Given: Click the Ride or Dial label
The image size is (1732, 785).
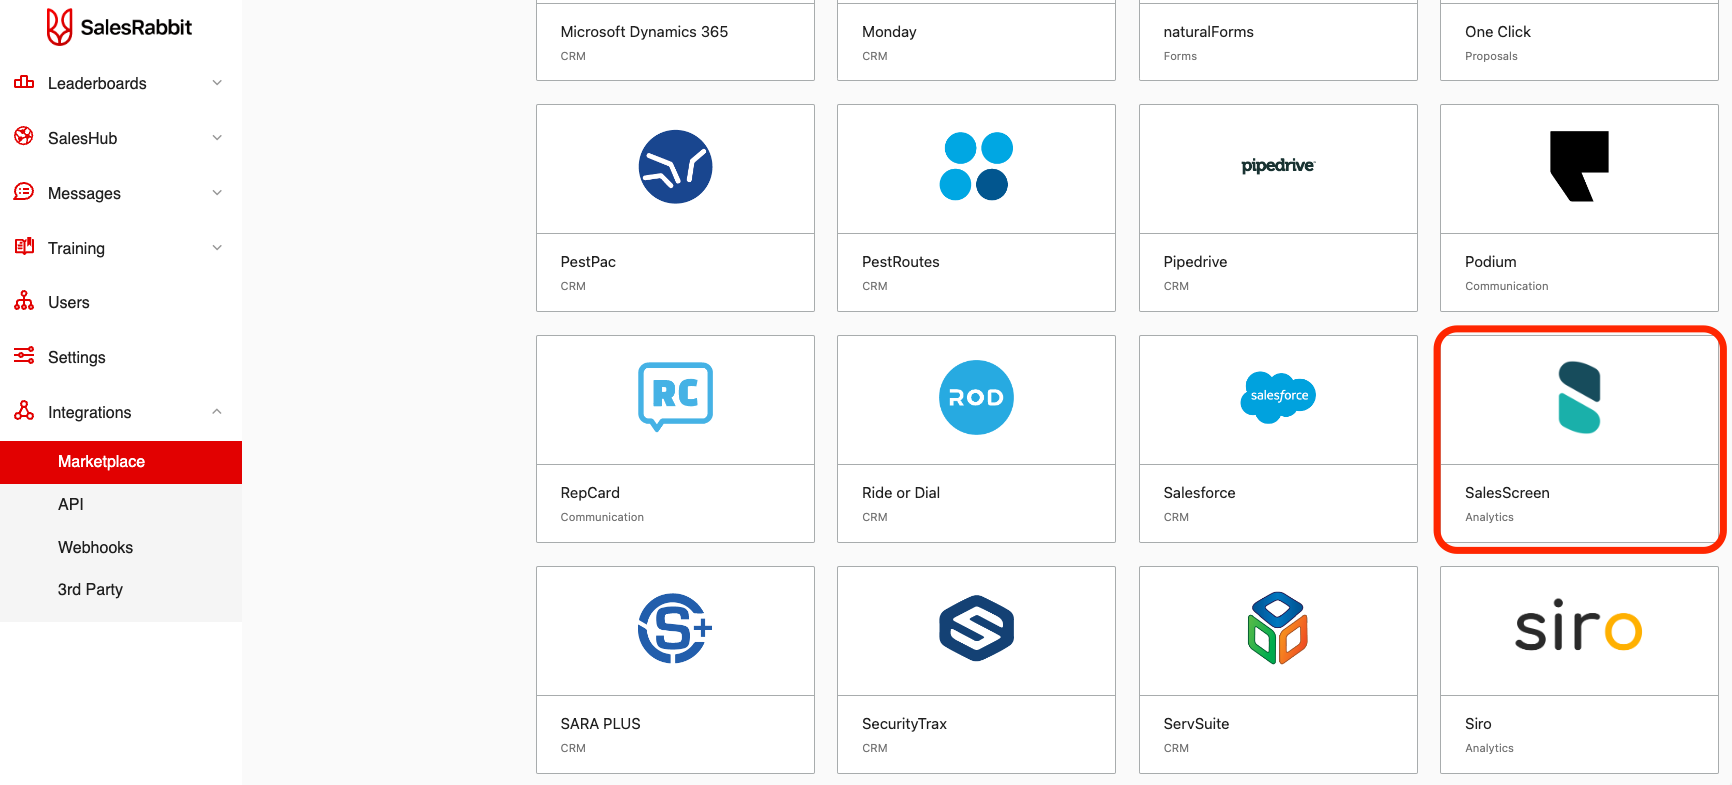Looking at the screenshot, I should [x=901, y=493].
